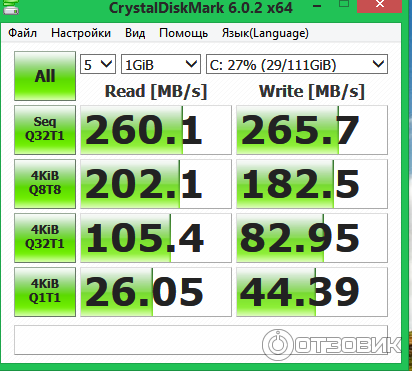Viewport: 412px width, 371px height.
Task: Select the 105.4 read result
Action: point(156,238)
